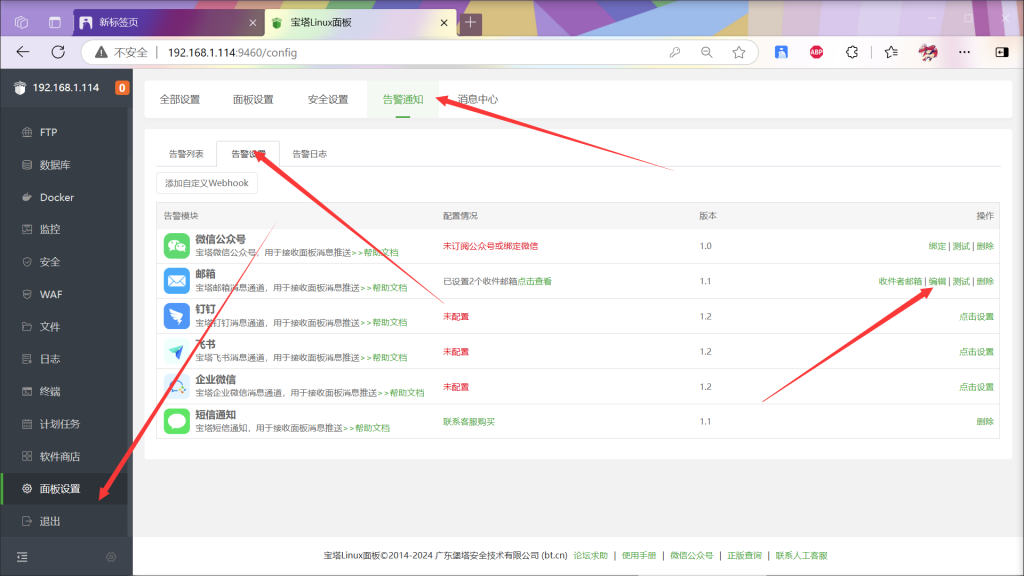
Task: Click 测试 in the 邮箱 row
Action: click(x=961, y=281)
